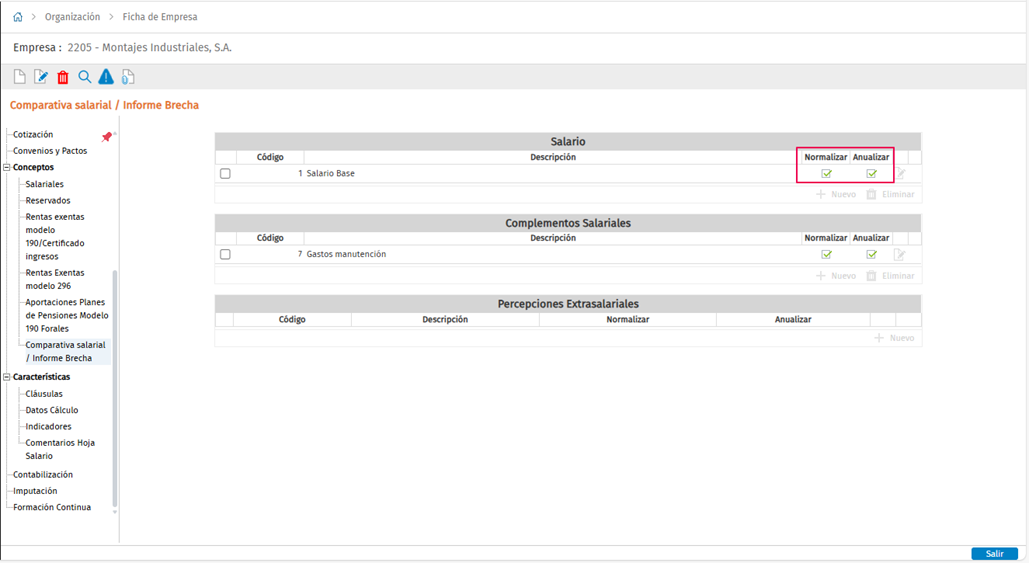Click the red pin icon in sidebar
This screenshot has width=1029, height=563.
(x=106, y=136)
